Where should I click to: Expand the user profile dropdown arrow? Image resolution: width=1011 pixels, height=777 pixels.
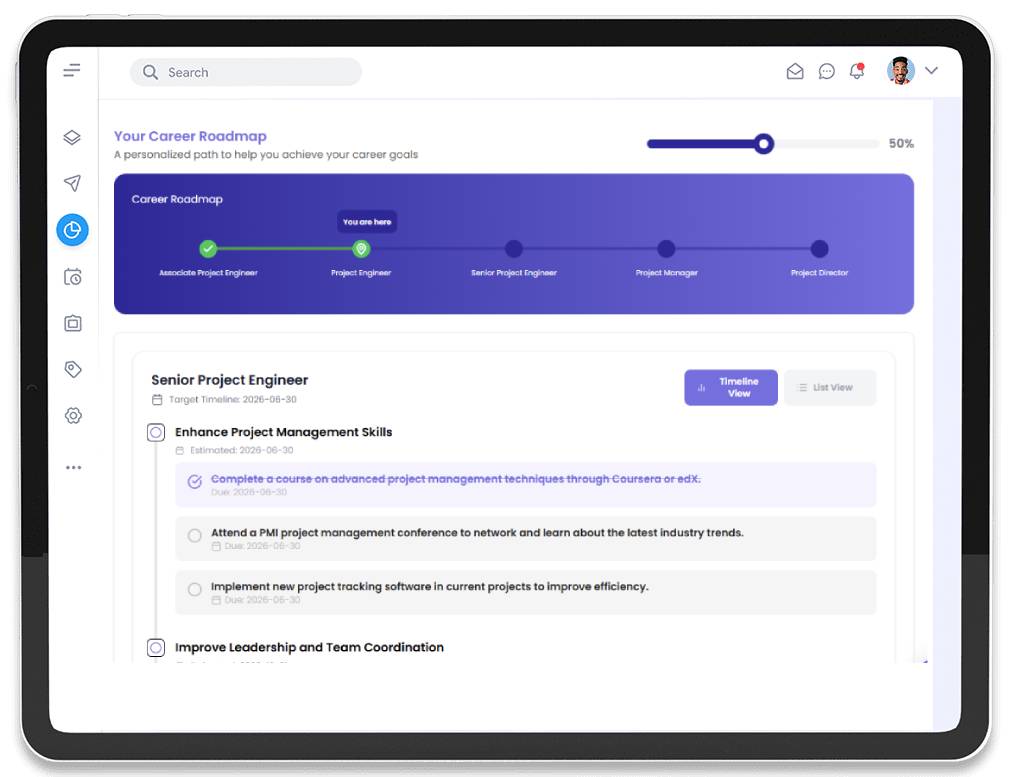tap(931, 71)
